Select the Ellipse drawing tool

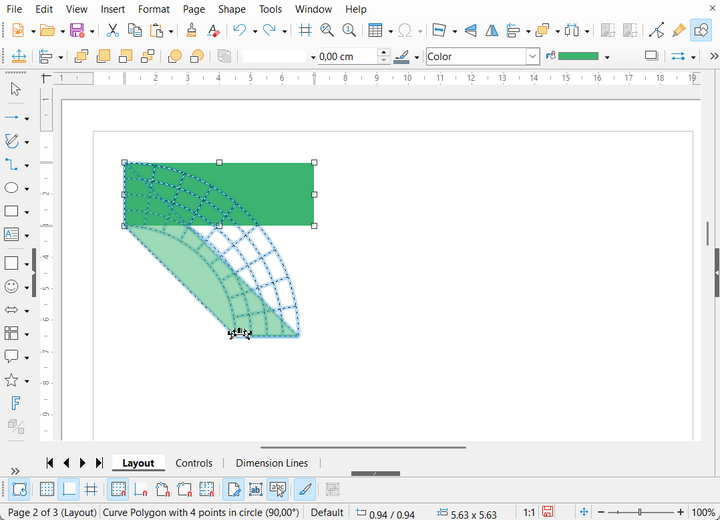click(12, 188)
